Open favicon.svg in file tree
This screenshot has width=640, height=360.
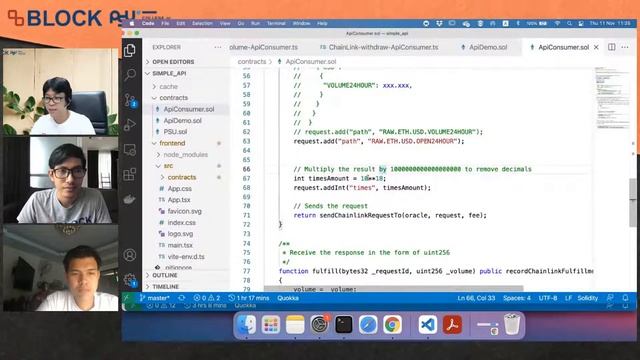pos(184,211)
